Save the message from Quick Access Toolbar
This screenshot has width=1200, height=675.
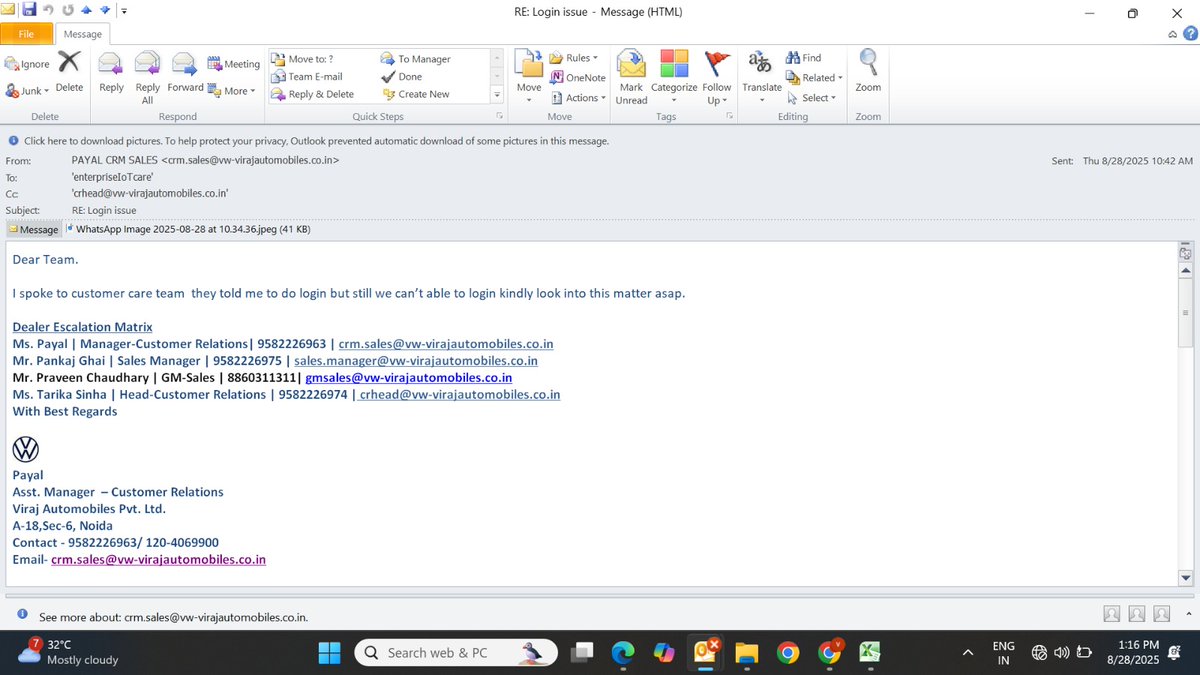coord(29,11)
